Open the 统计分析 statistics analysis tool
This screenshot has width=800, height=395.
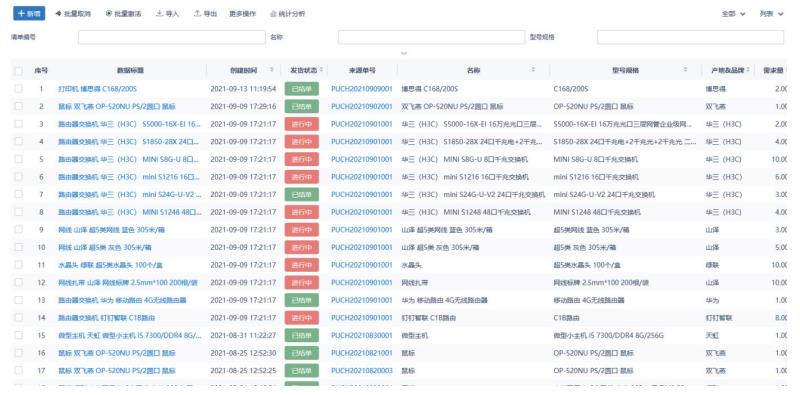[x=288, y=14]
